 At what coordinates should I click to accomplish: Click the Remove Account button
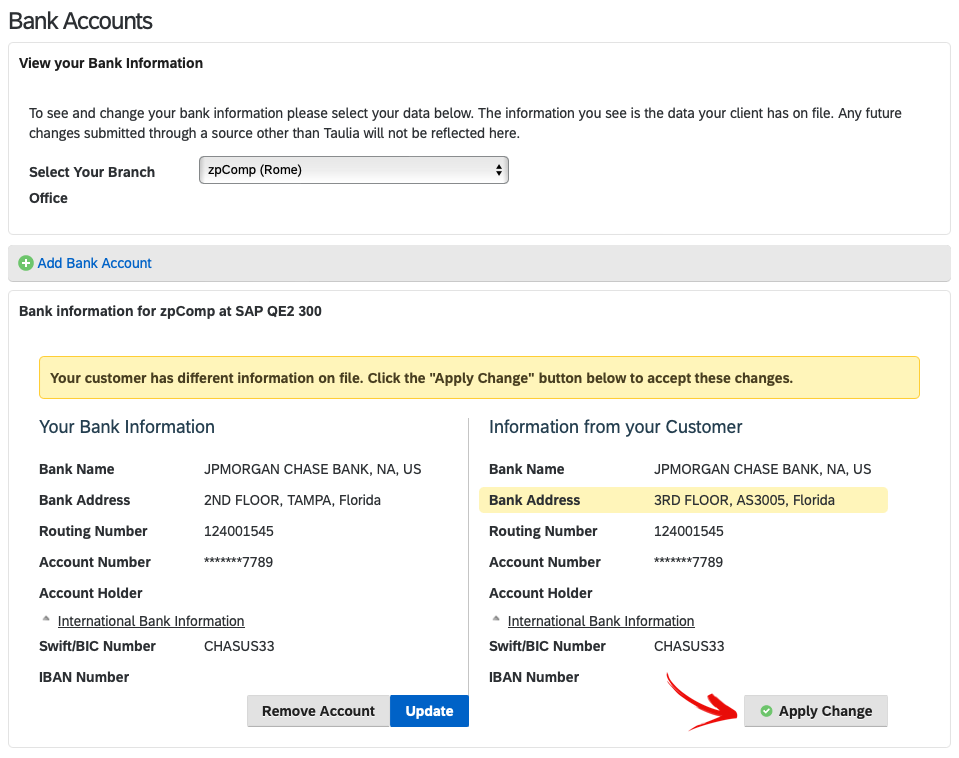318,711
